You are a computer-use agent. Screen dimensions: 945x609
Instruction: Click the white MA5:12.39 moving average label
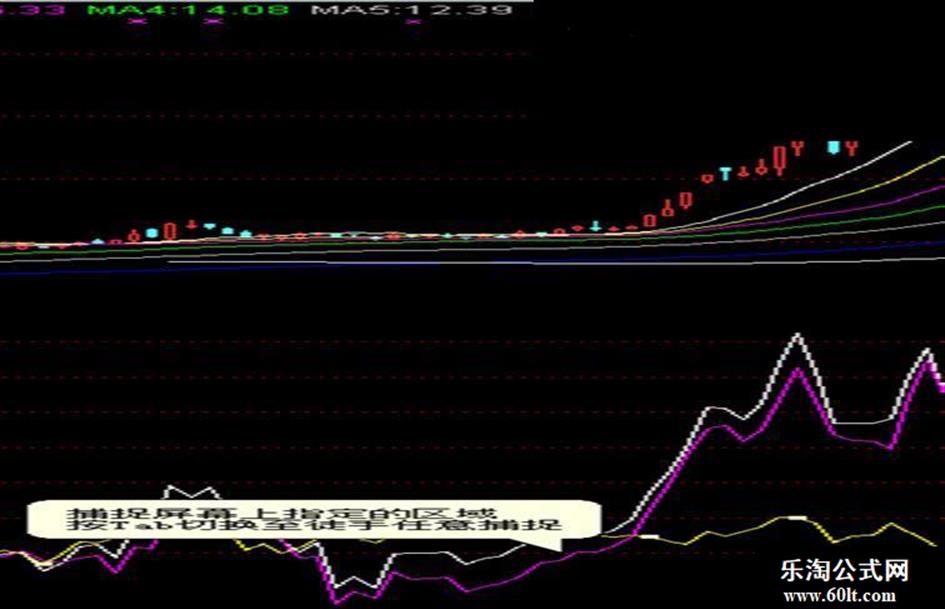pos(413,9)
